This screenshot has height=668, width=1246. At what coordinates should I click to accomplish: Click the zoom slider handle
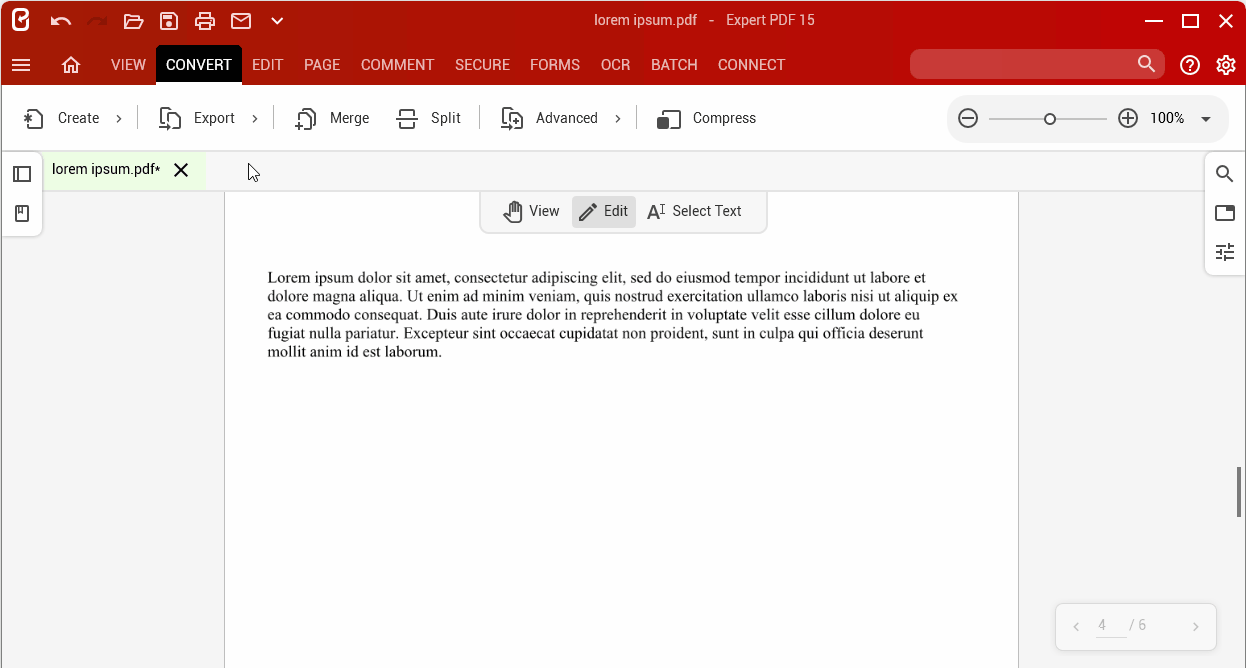click(1050, 119)
